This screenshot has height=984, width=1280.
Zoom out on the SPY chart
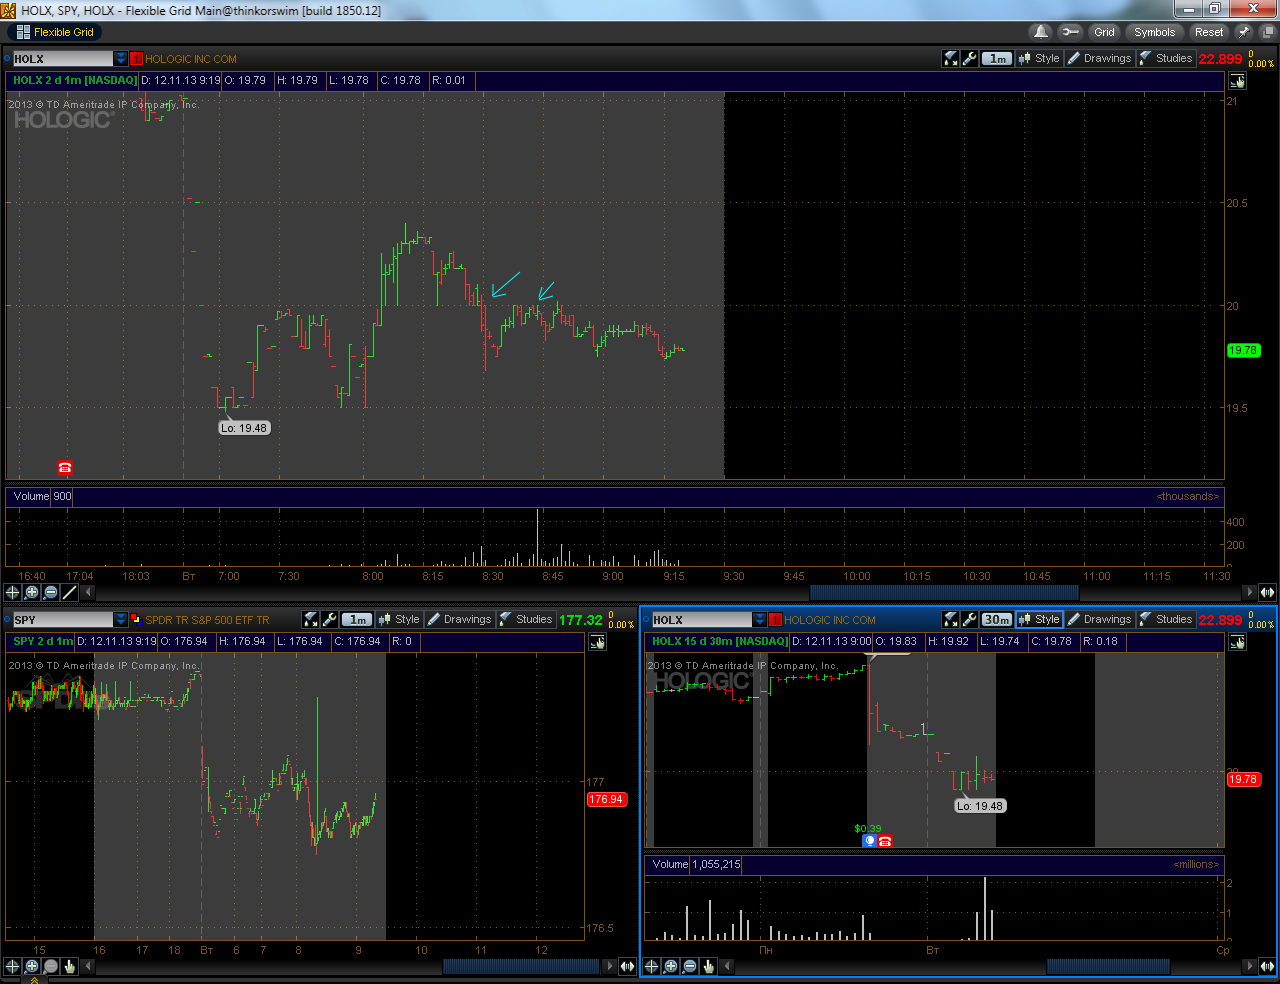(x=51, y=966)
